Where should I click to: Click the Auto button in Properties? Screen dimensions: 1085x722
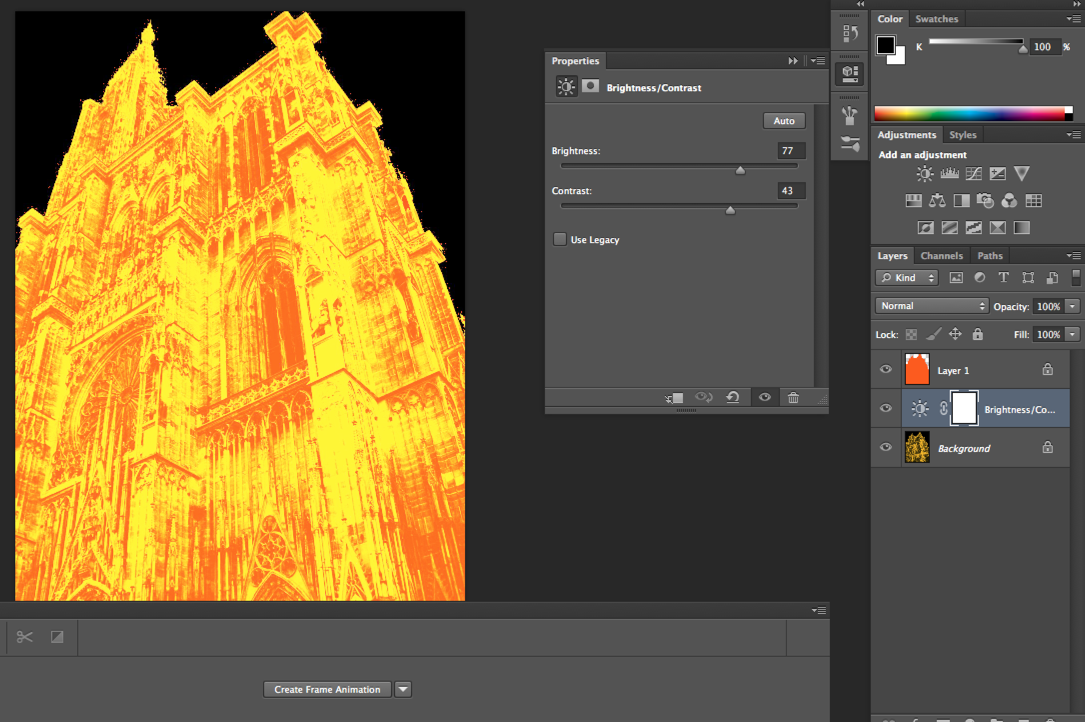pos(784,121)
